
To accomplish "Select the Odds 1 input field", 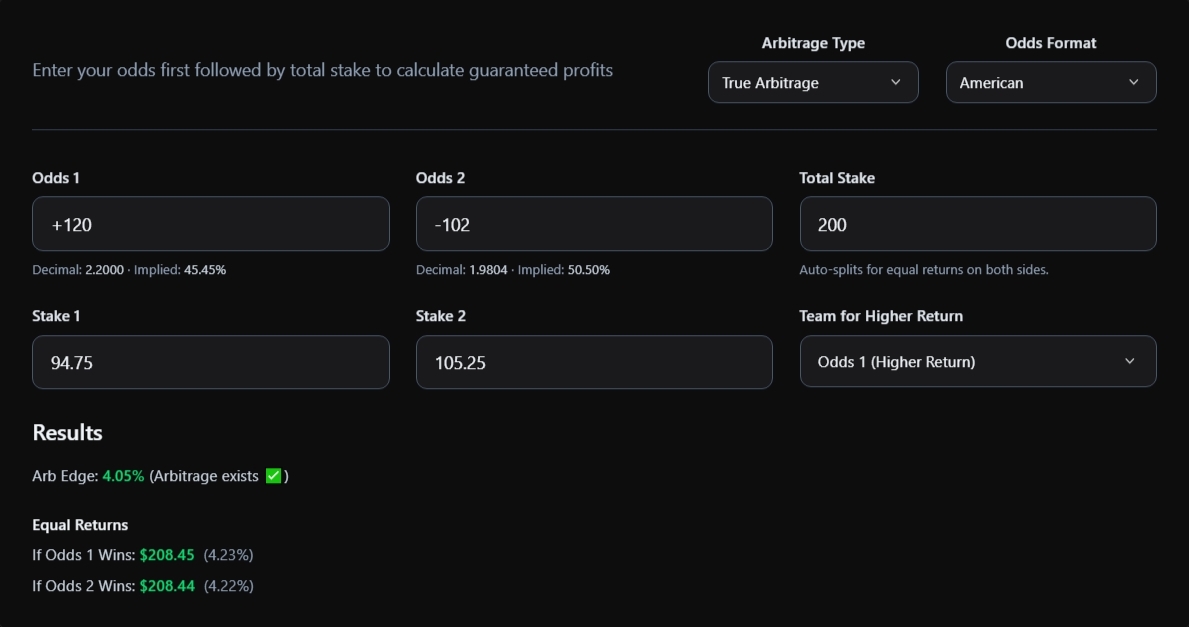I will [211, 223].
